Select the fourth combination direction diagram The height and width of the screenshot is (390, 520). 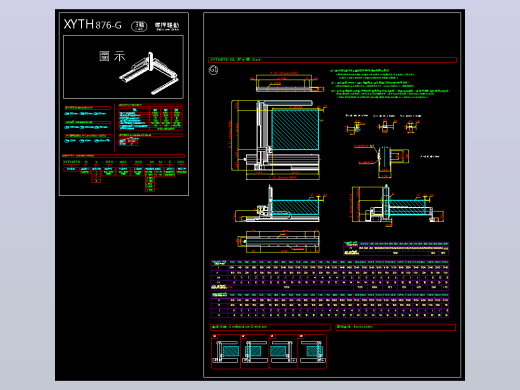(312, 352)
